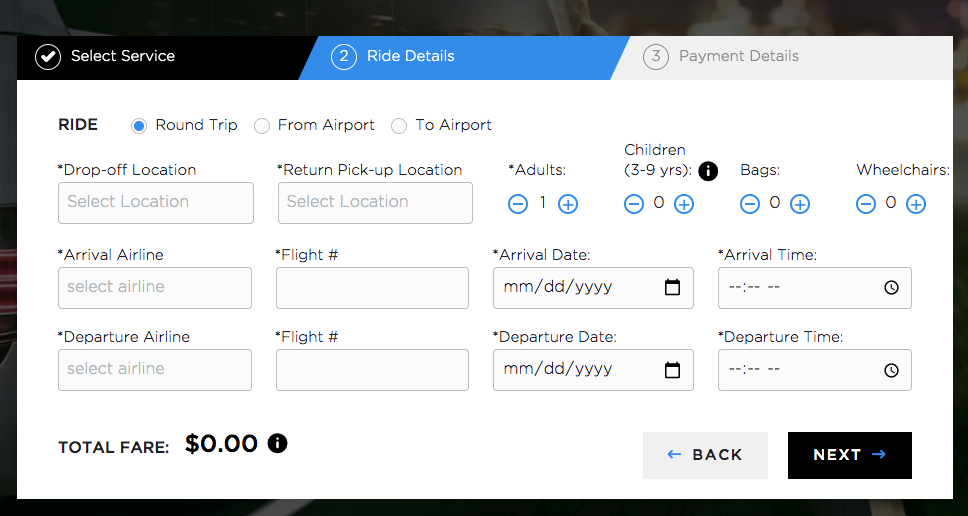Show Total Fare info tooltip
This screenshot has width=968, height=516.
278,443
